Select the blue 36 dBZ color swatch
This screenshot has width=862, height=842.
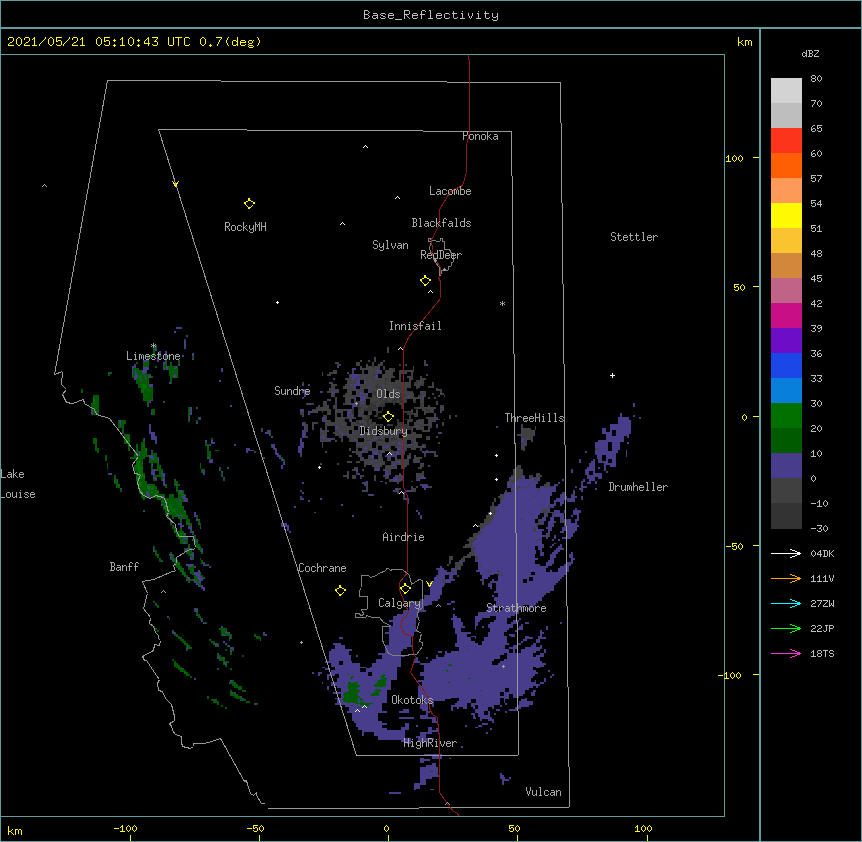click(786, 365)
